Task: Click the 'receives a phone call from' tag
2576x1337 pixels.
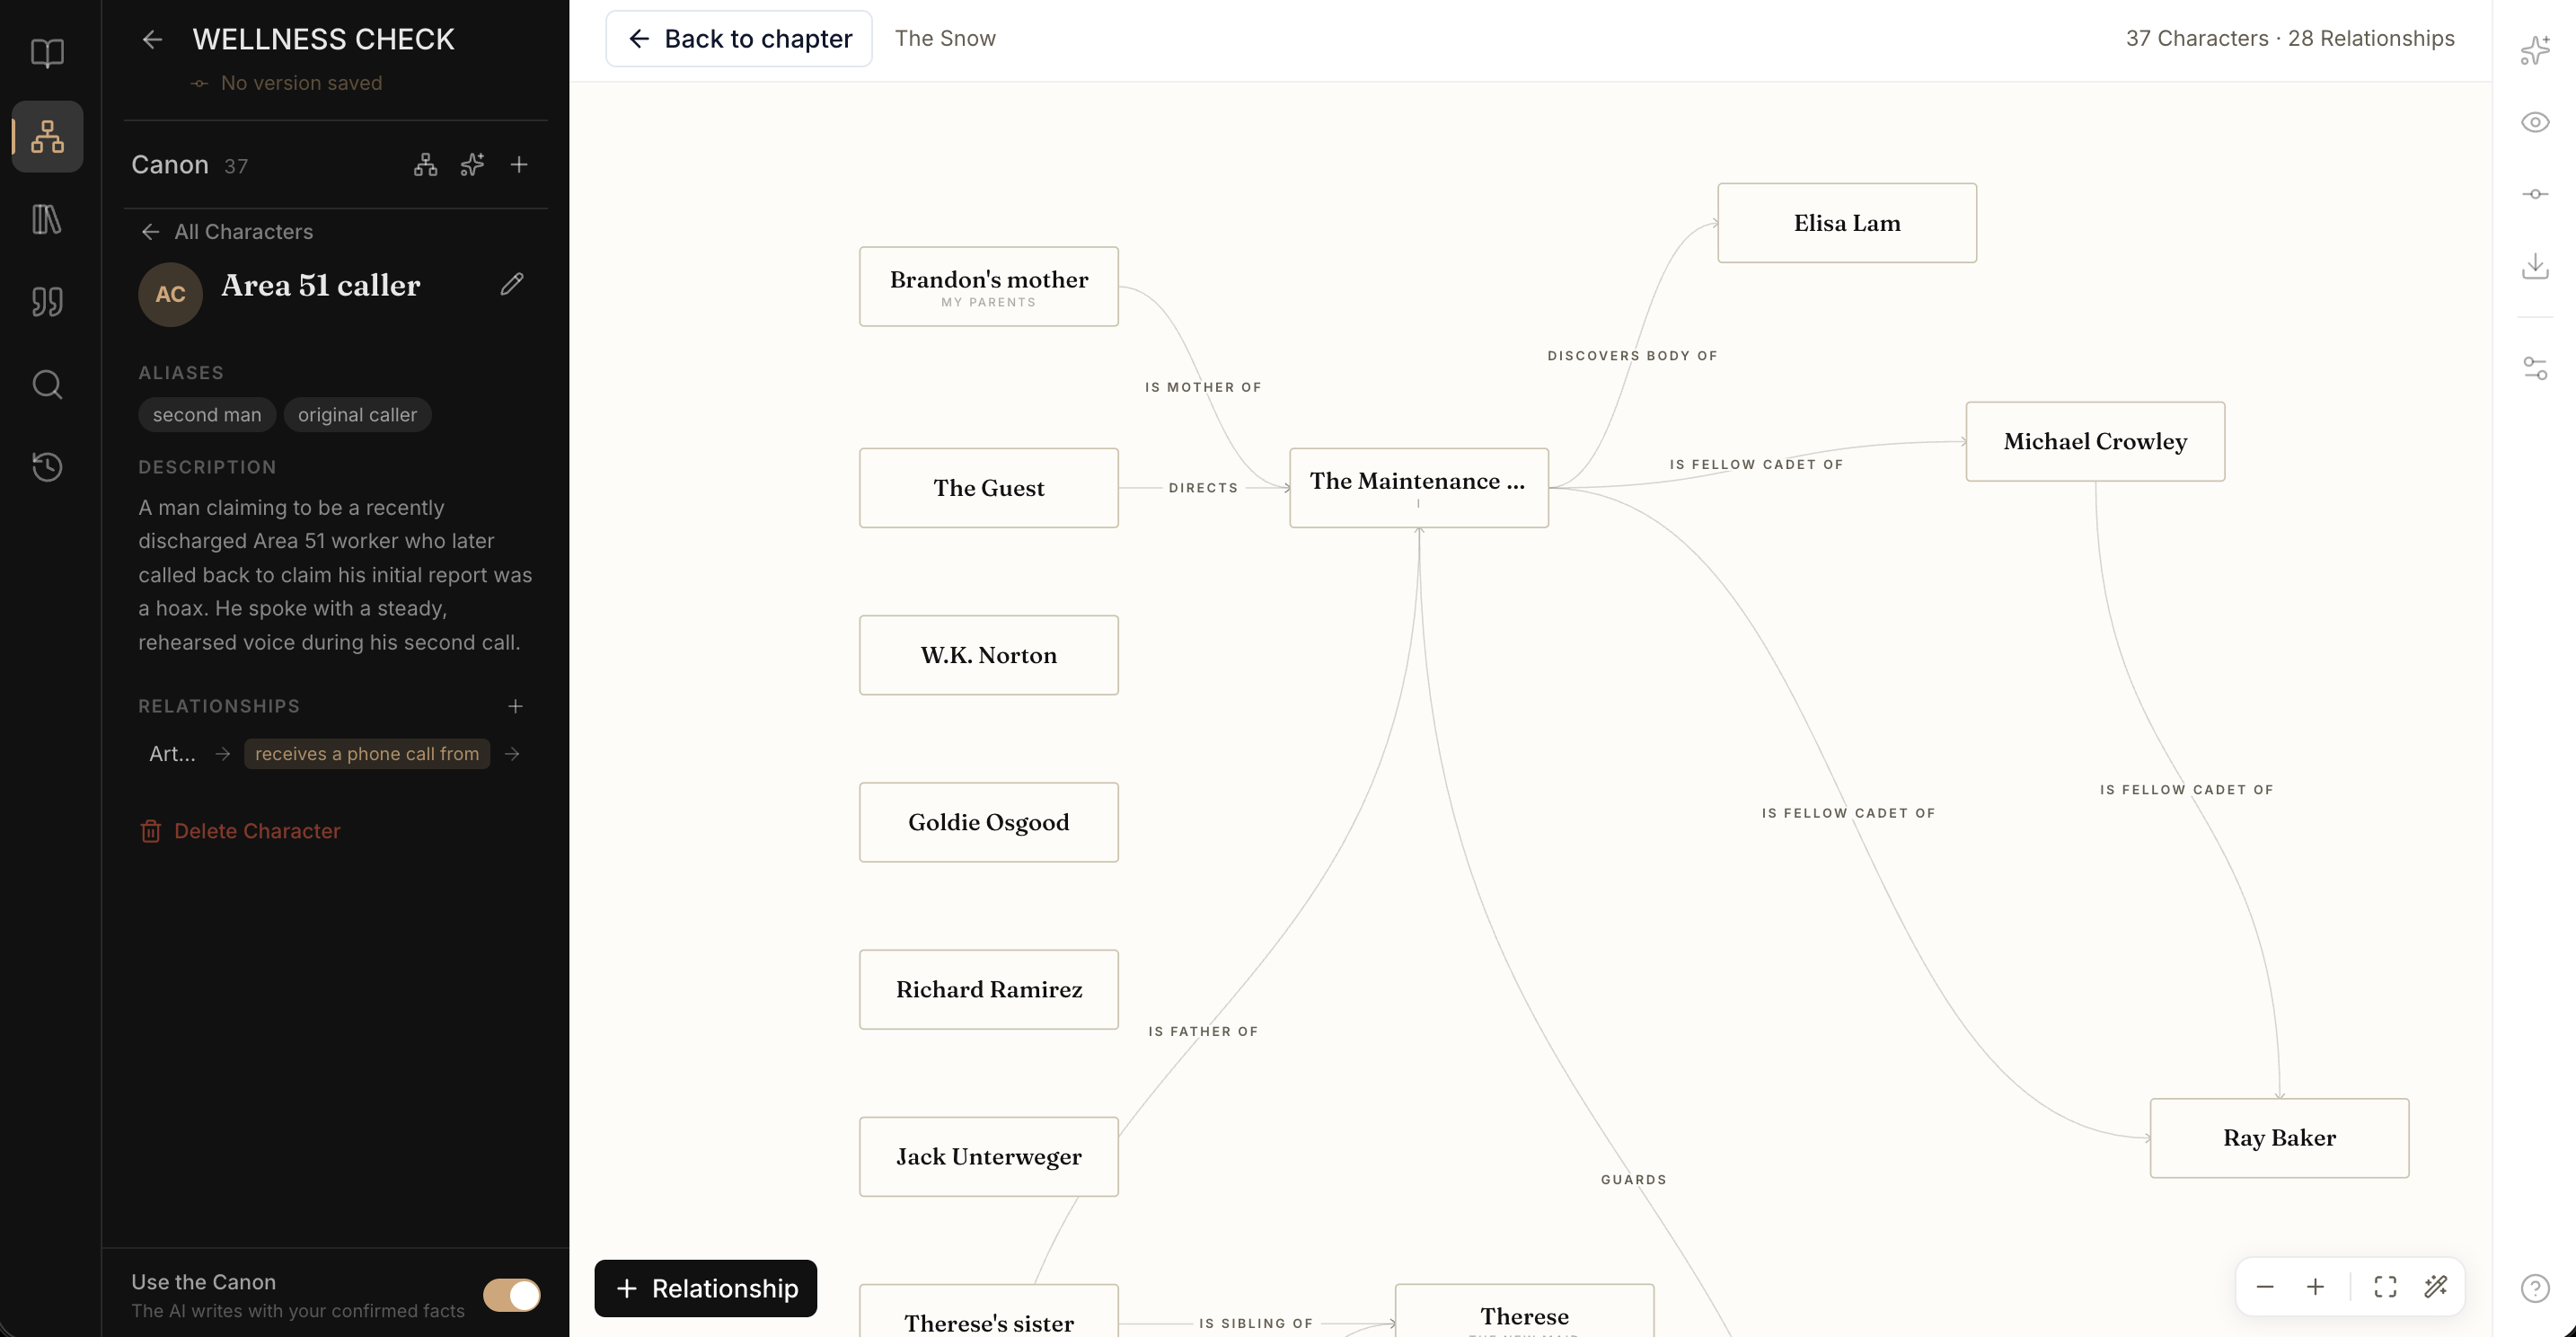Action: (367, 754)
